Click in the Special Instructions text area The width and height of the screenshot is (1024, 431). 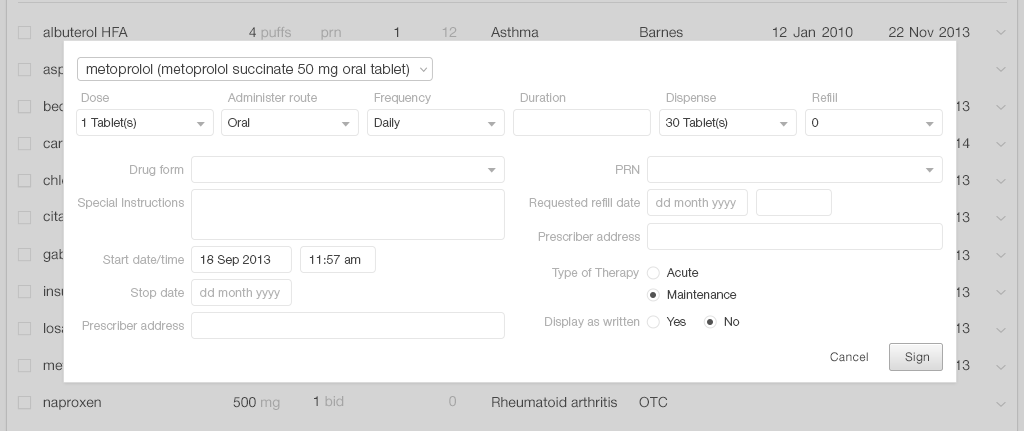coord(347,214)
